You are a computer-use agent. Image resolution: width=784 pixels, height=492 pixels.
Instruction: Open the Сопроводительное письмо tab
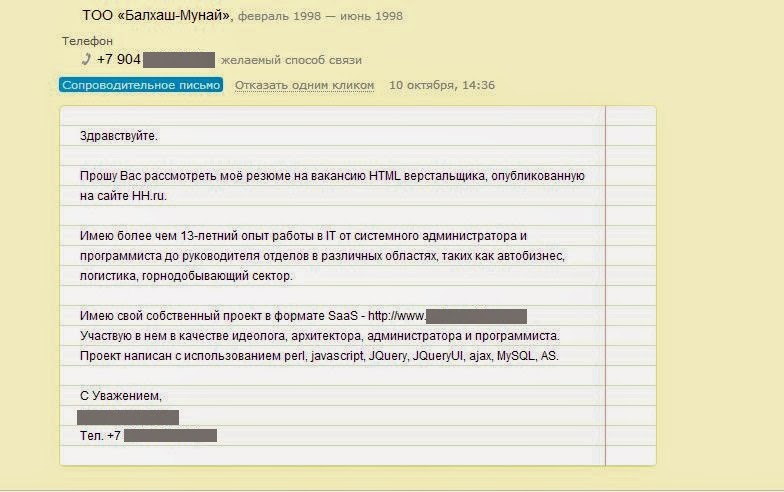[141, 85]
